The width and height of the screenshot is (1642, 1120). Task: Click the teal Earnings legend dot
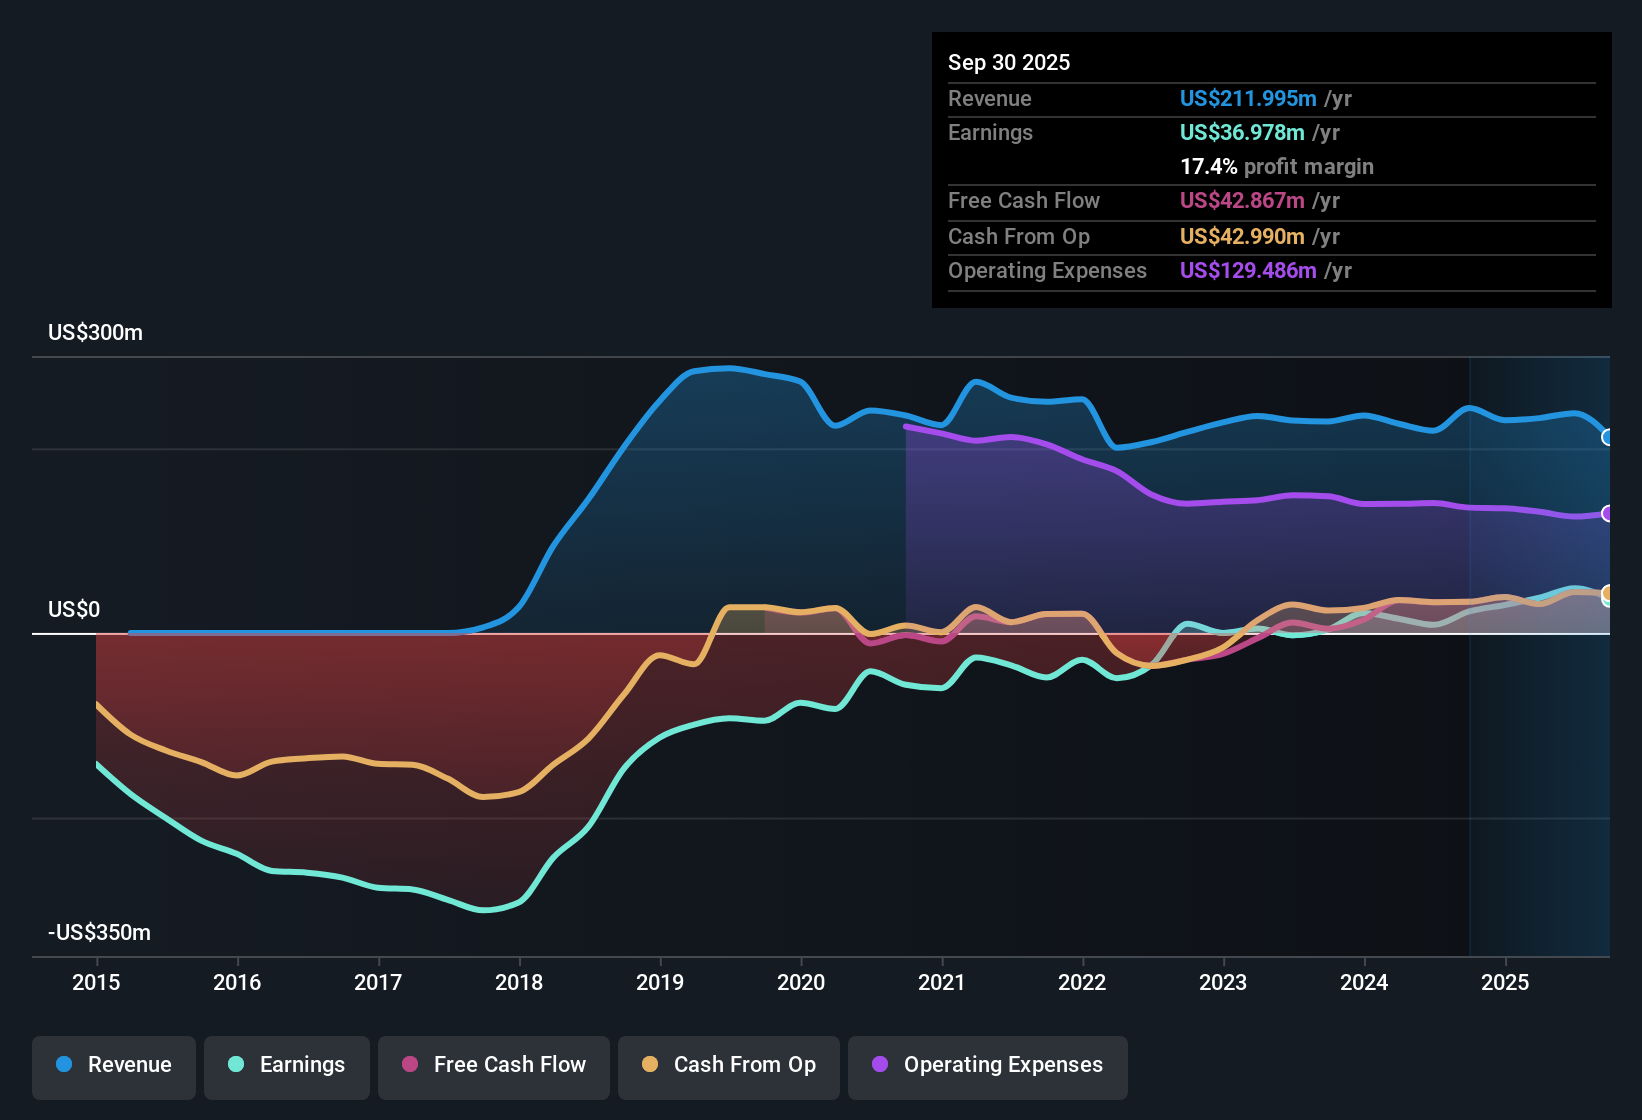tap(236, 1065)
